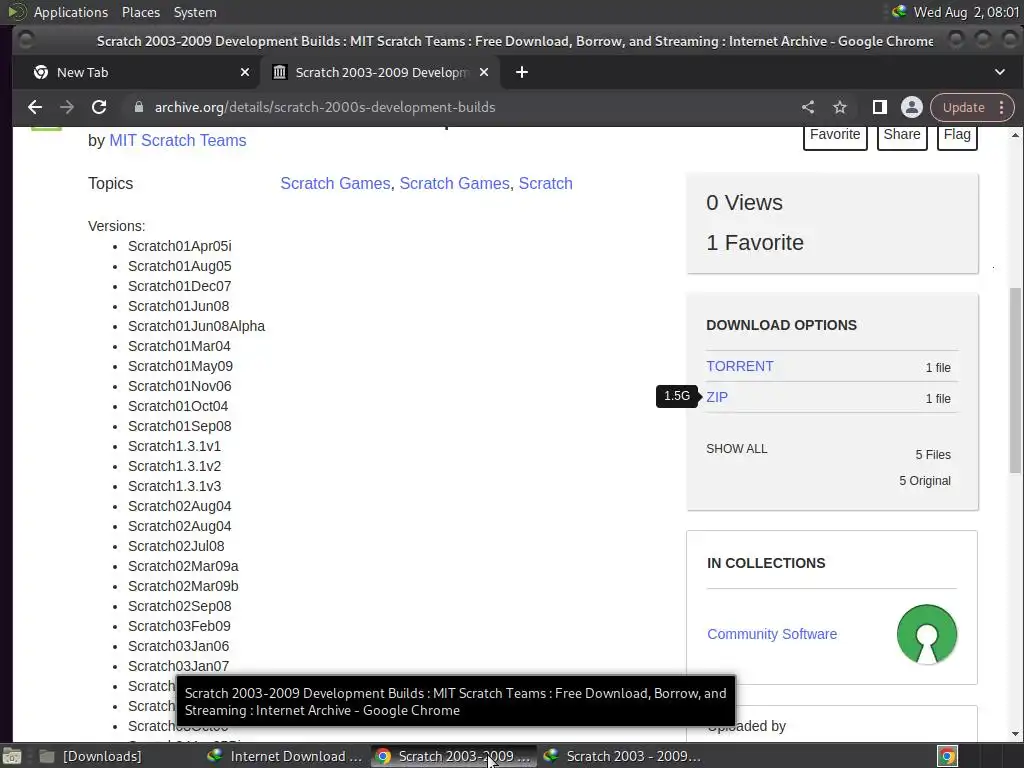The width and height of the screenshot is (1024, 768).
Task: Click the Scratch1.3.1v2 list item
Action: [174, 466]
